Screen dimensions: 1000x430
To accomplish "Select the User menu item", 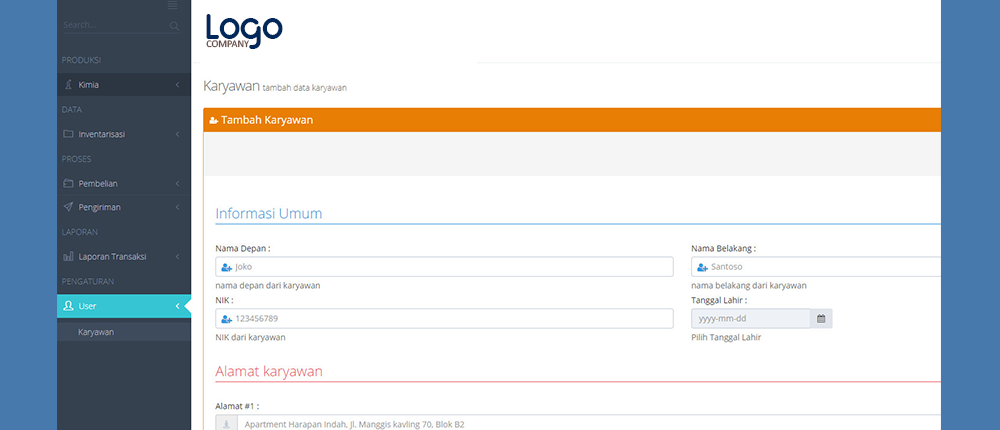I will pos(88,306).
